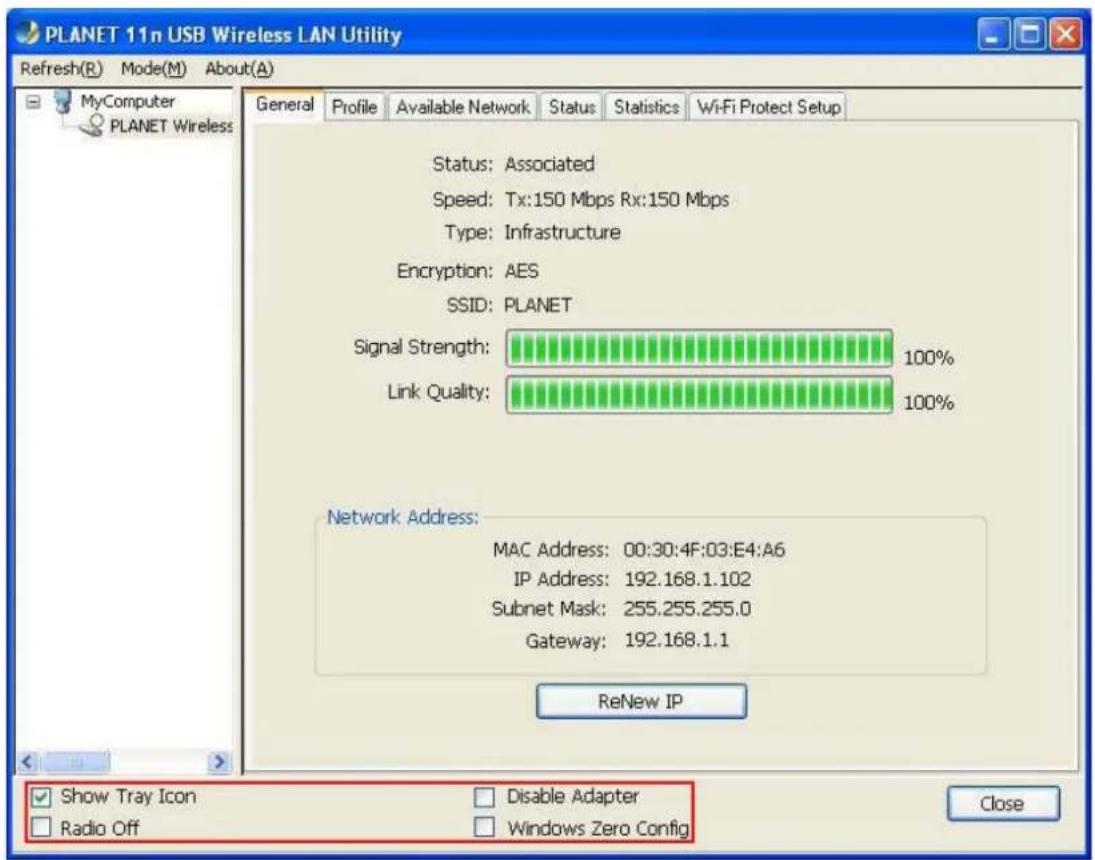Image resolution: width=1095 pixels, height=860 pixels.
Task: Click the SSID value PLANET
Action: 538,305
